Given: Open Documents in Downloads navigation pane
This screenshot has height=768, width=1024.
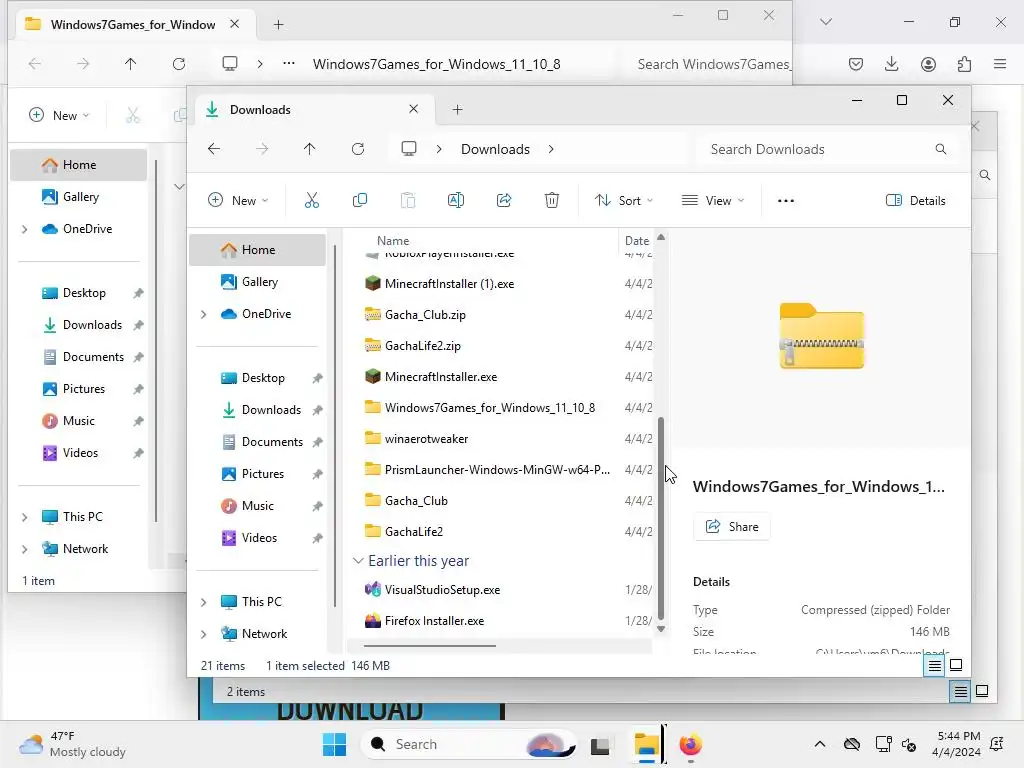Looking at the screenshot, I should click(x=257, y=441).
